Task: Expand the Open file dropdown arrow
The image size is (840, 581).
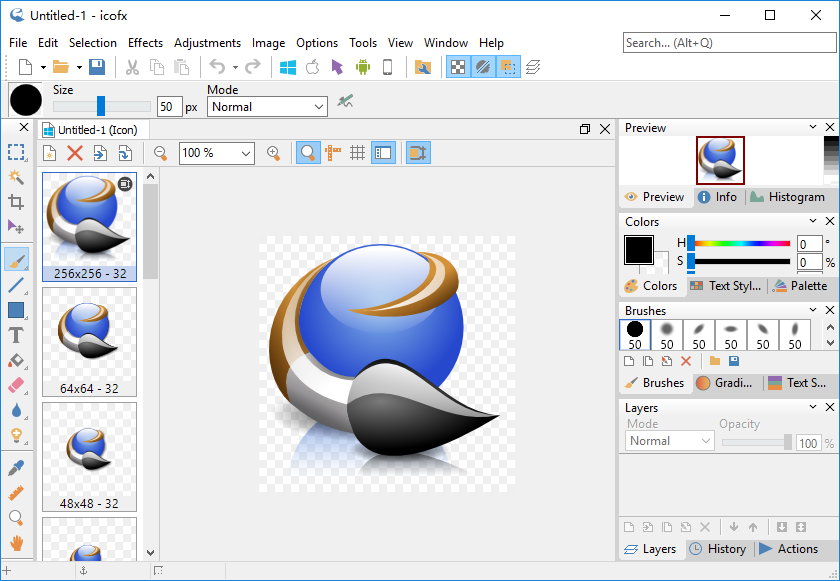Action: 79,67
